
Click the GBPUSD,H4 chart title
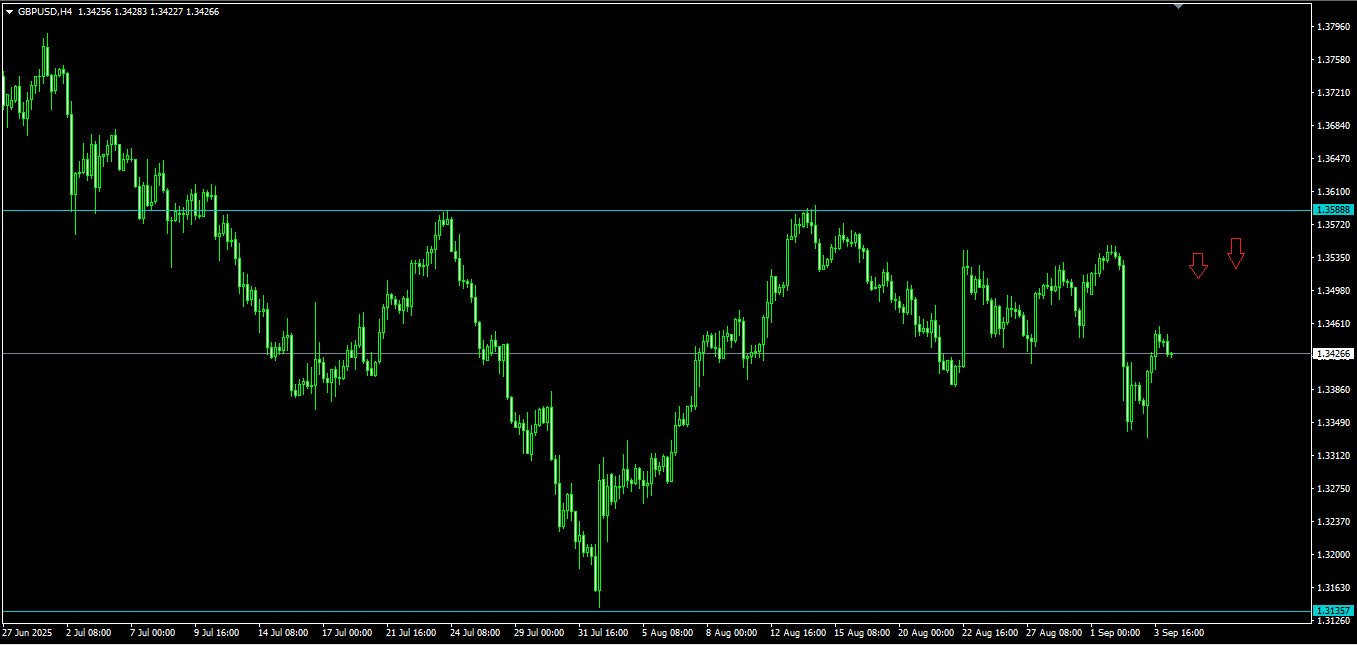[x=45, y=12]
